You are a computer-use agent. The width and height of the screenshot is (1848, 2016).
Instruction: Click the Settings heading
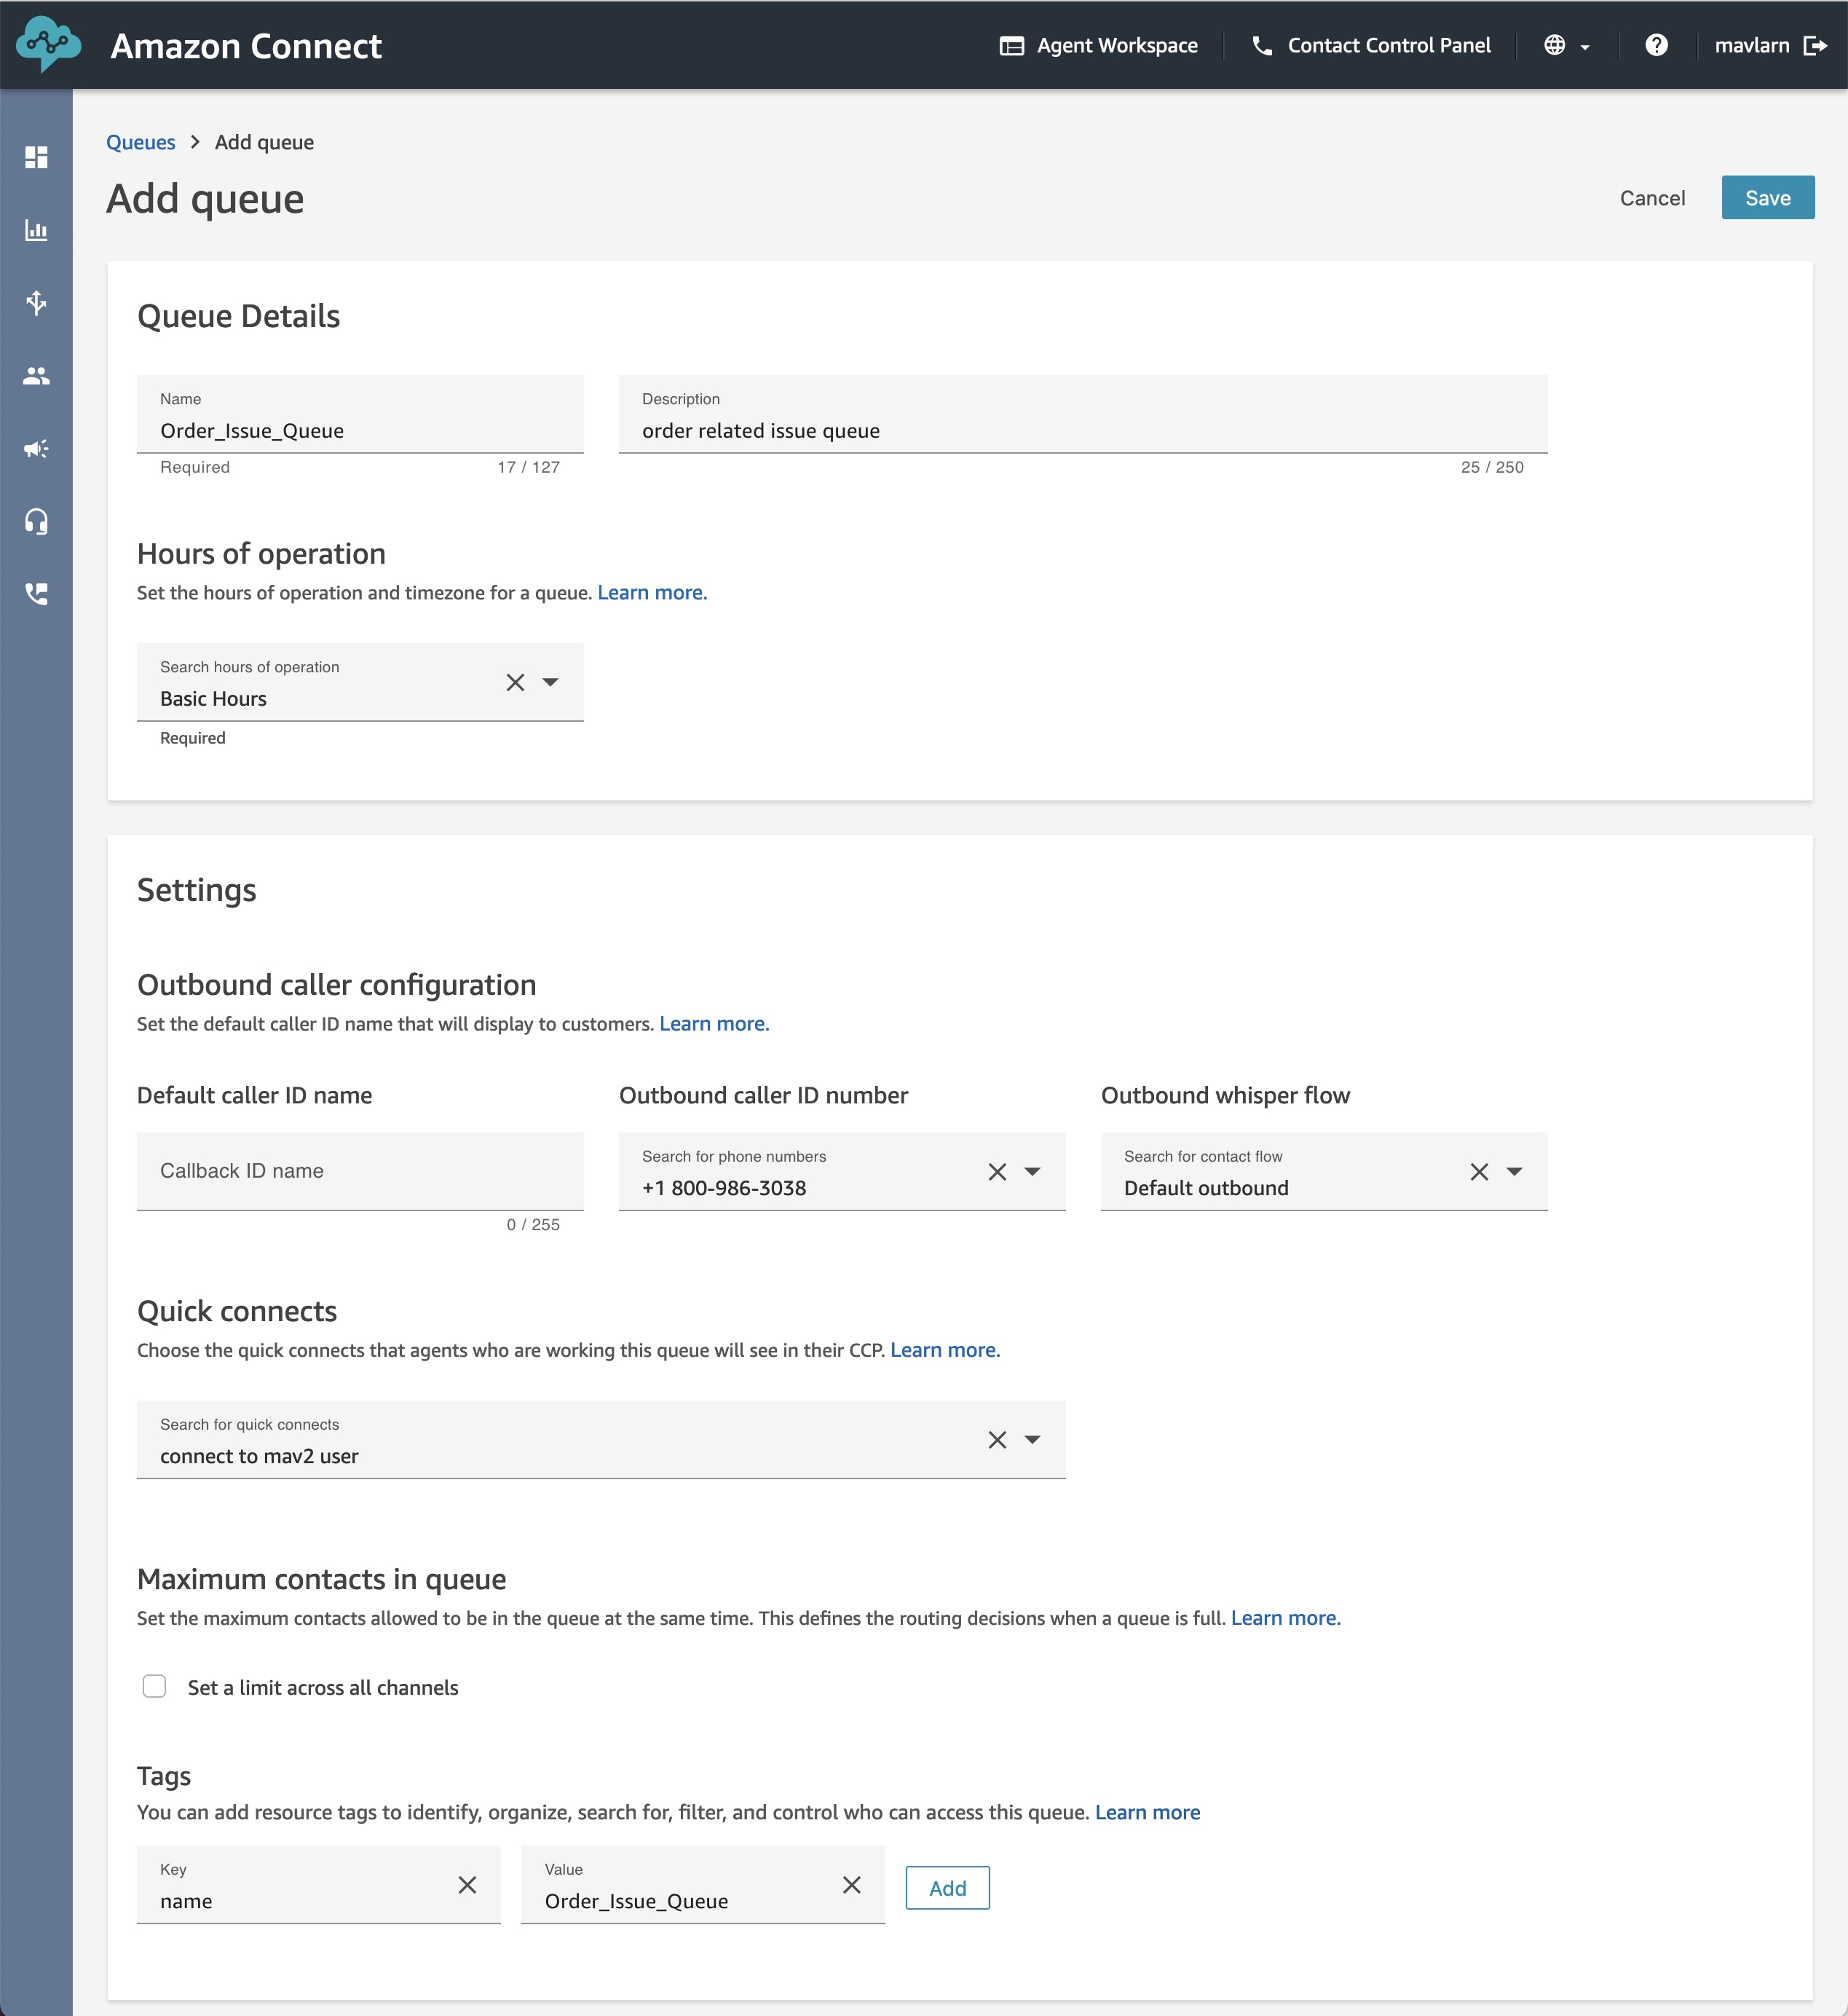[197, 890]
